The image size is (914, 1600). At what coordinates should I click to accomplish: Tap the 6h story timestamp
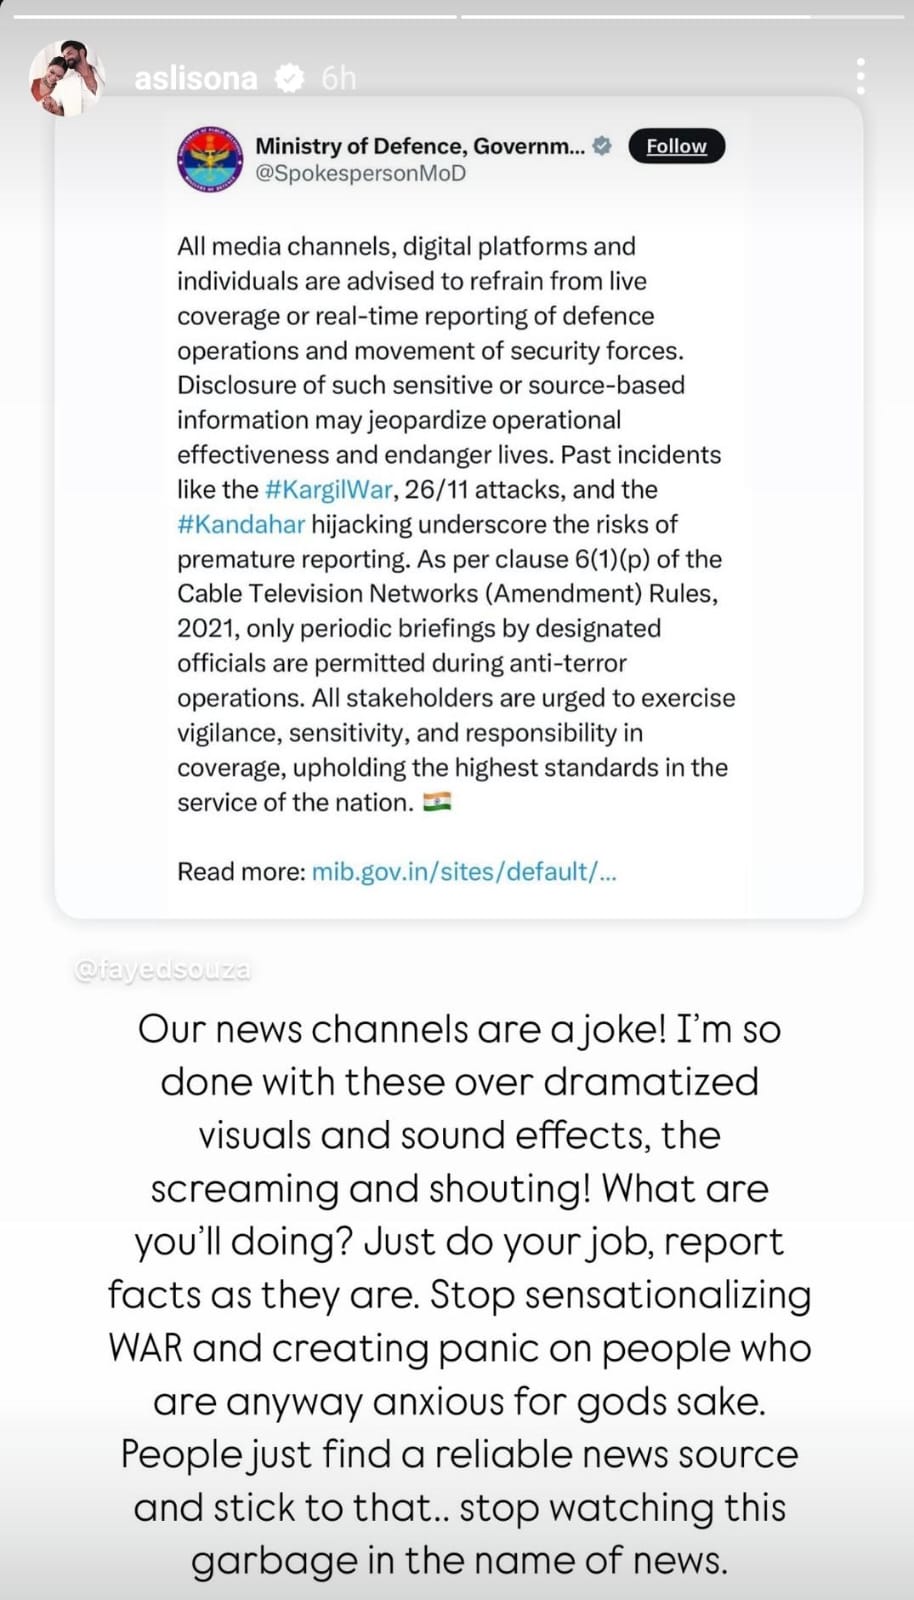(x=339, y=78)
